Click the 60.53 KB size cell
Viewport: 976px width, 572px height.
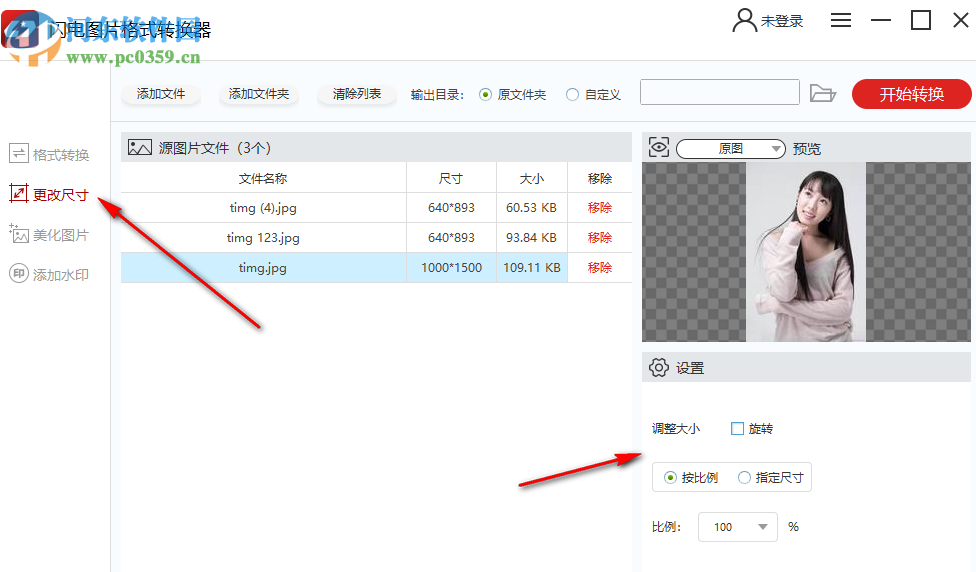[x=532, y=208]
